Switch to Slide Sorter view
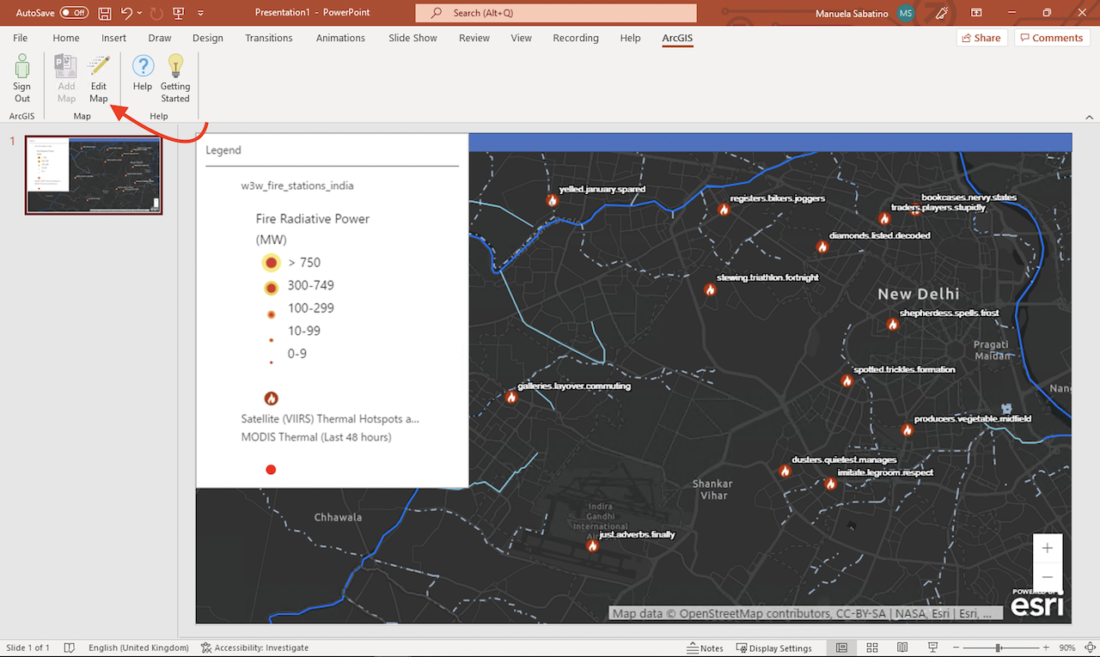This screenshot has width=1100, height=657. tap(872, 648)
